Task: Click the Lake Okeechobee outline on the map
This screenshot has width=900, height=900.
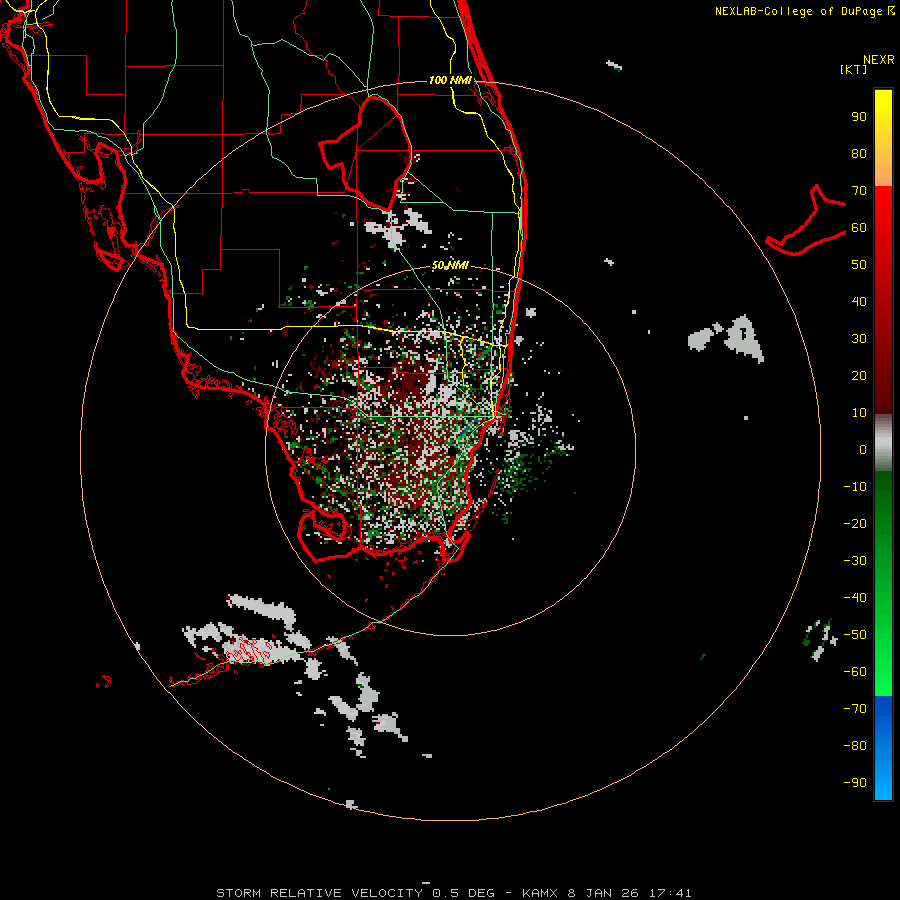Action: pyautogui.click(x=366, y=153)
